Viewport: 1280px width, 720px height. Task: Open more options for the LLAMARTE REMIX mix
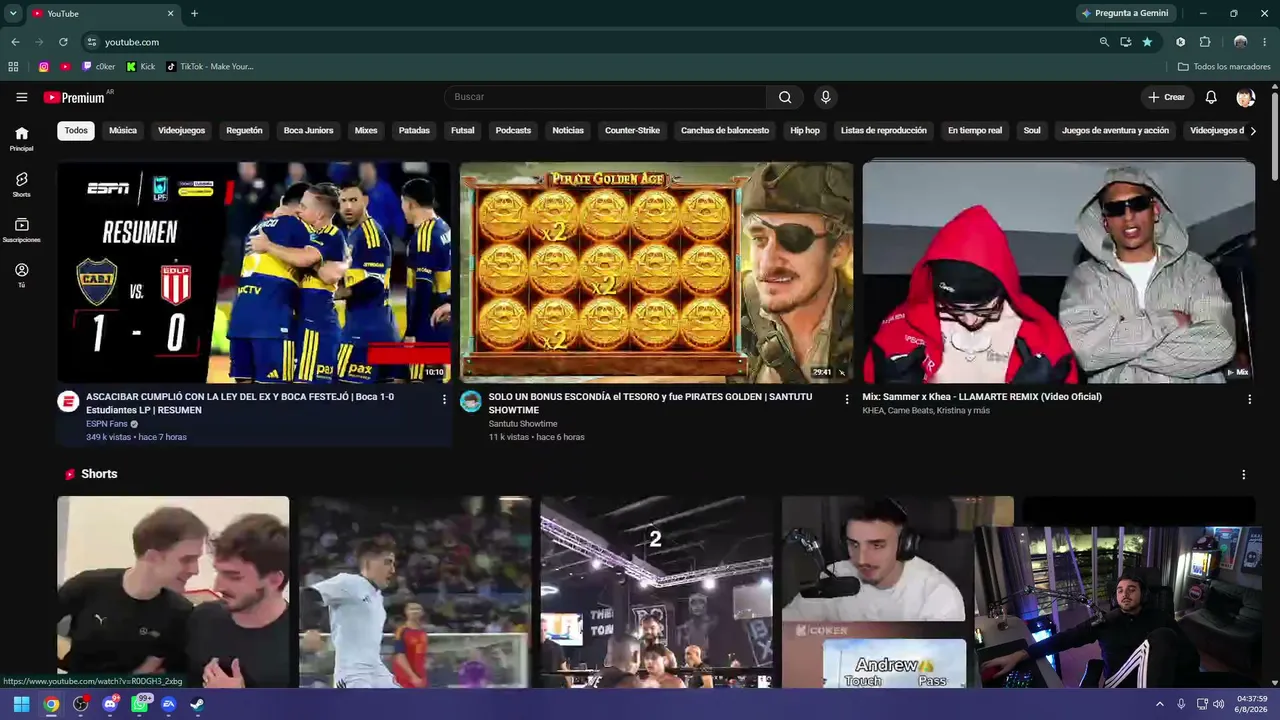point(1249,399)
